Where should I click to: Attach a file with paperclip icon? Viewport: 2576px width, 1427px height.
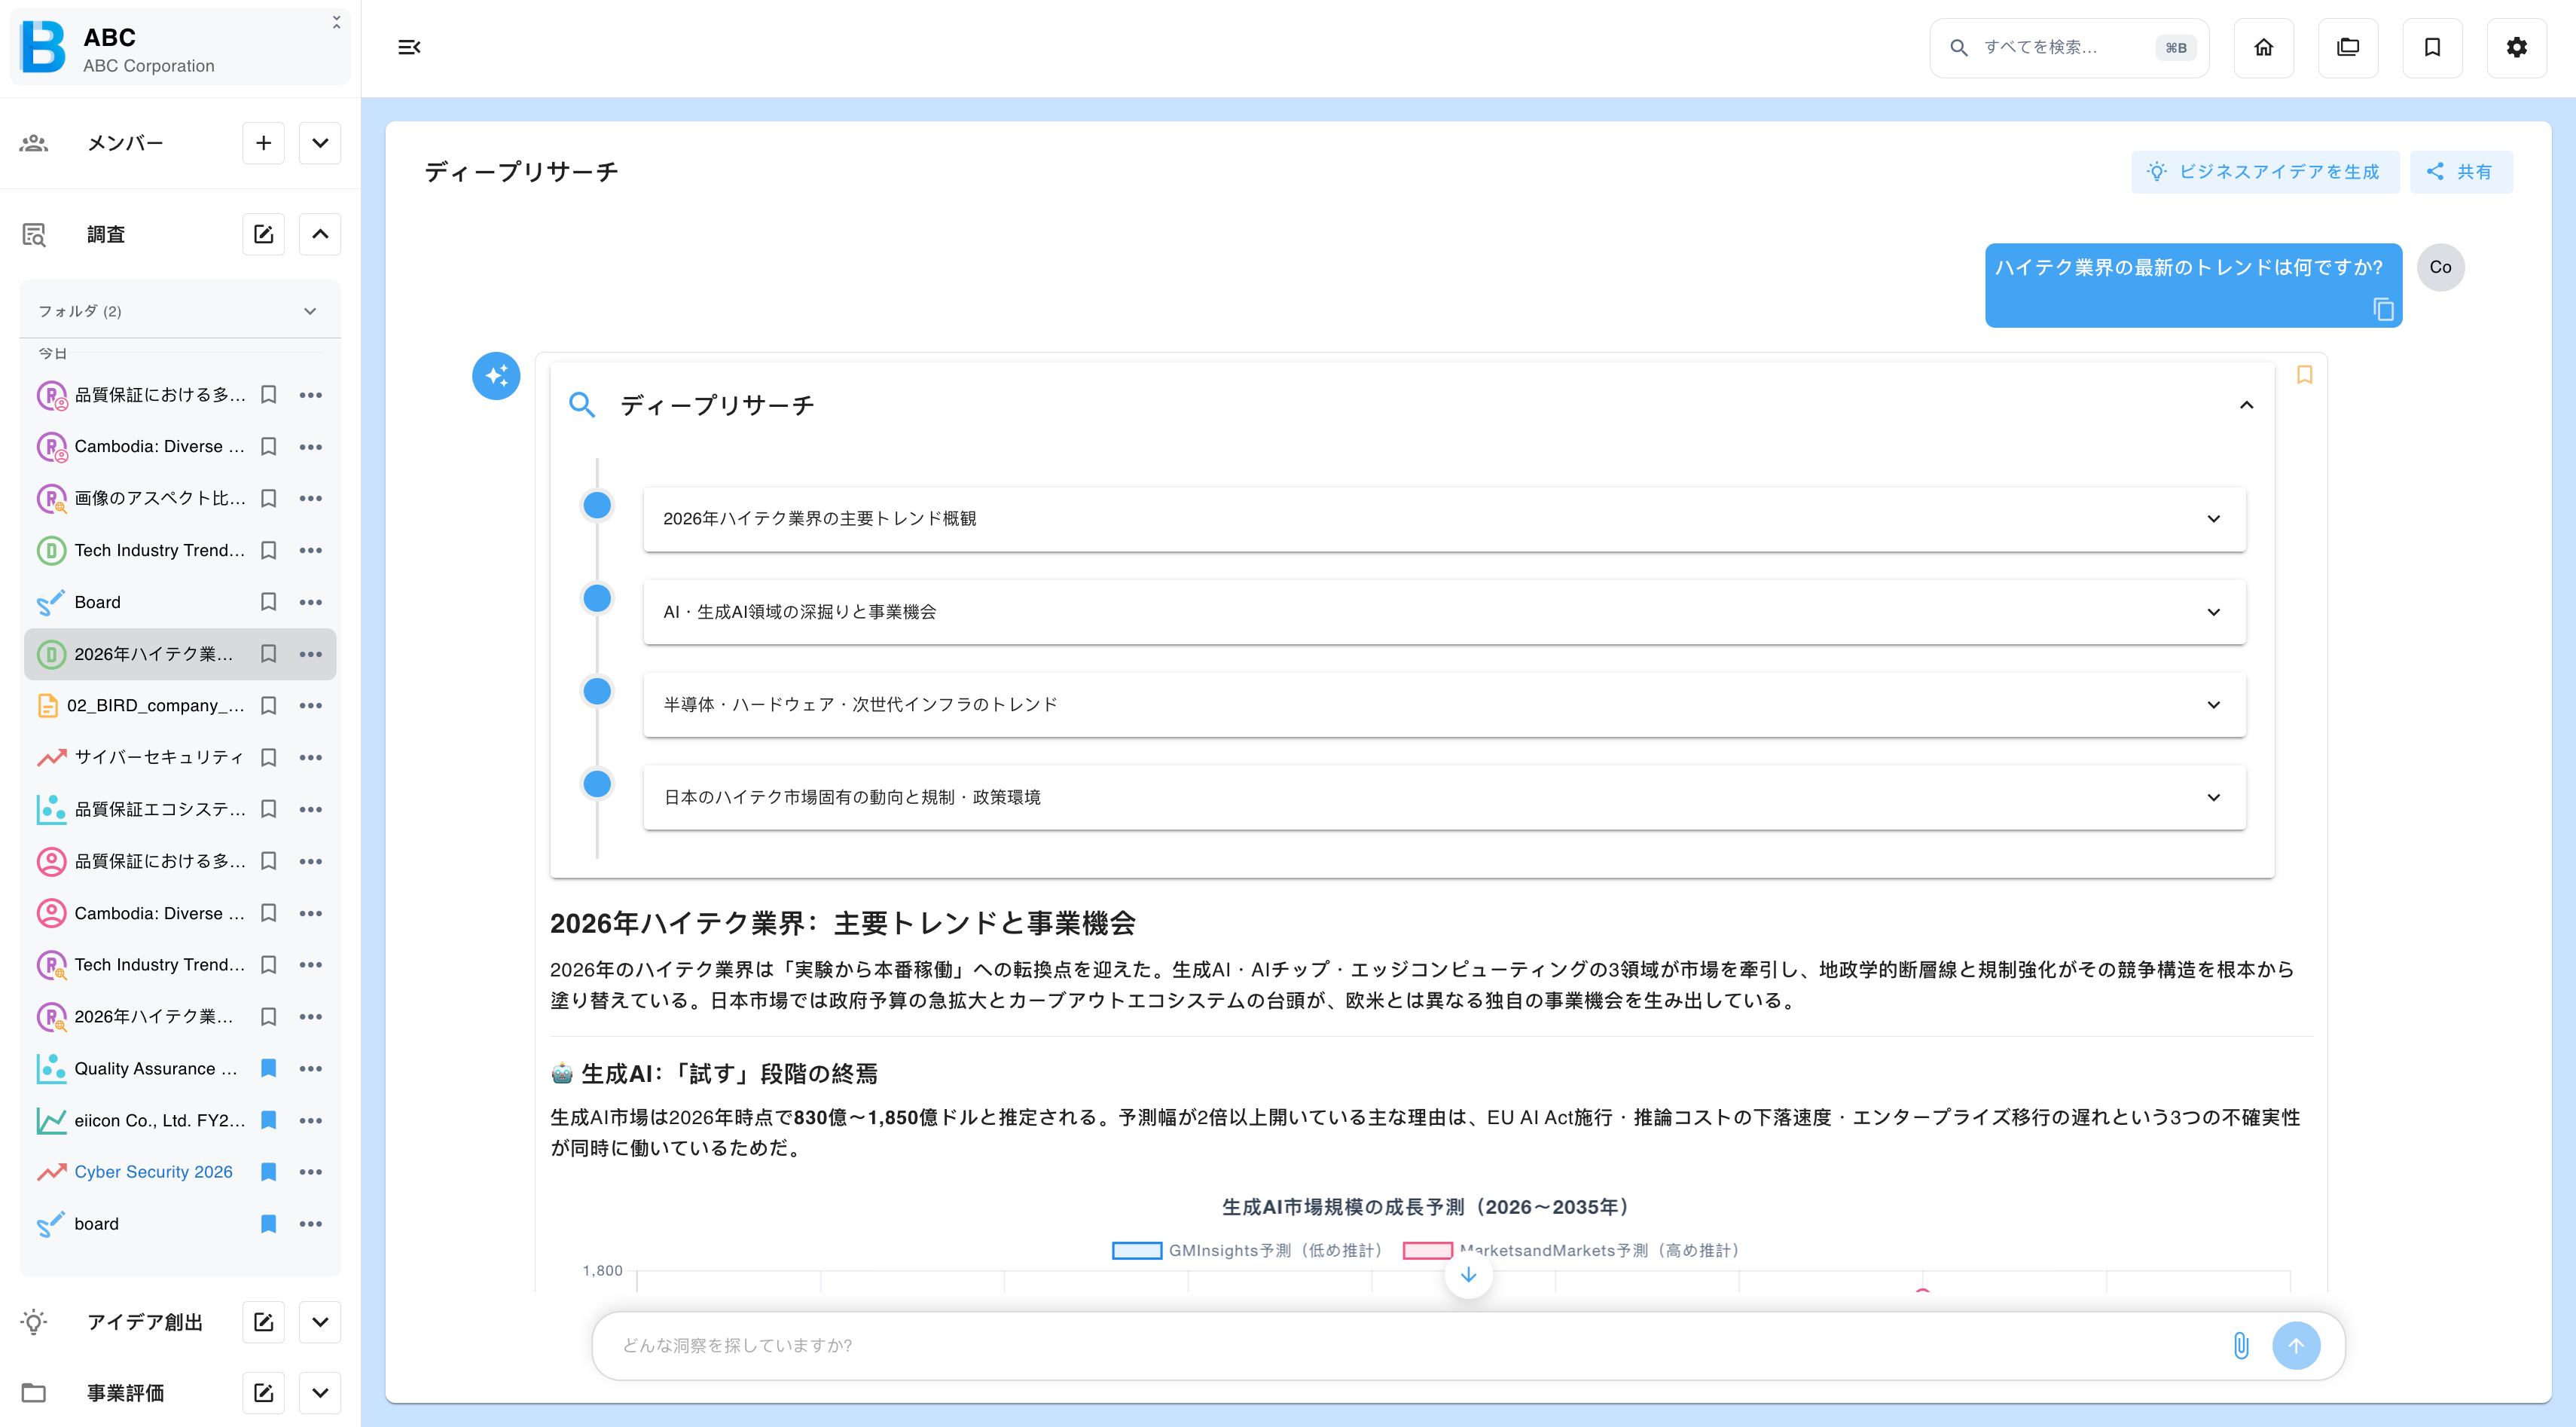click(x=2241, y=1345)
